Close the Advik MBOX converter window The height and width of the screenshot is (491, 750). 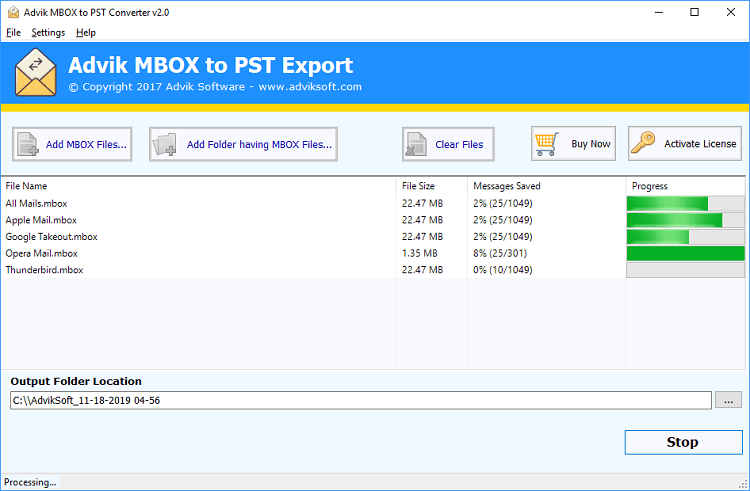click(x=731, y=12)
